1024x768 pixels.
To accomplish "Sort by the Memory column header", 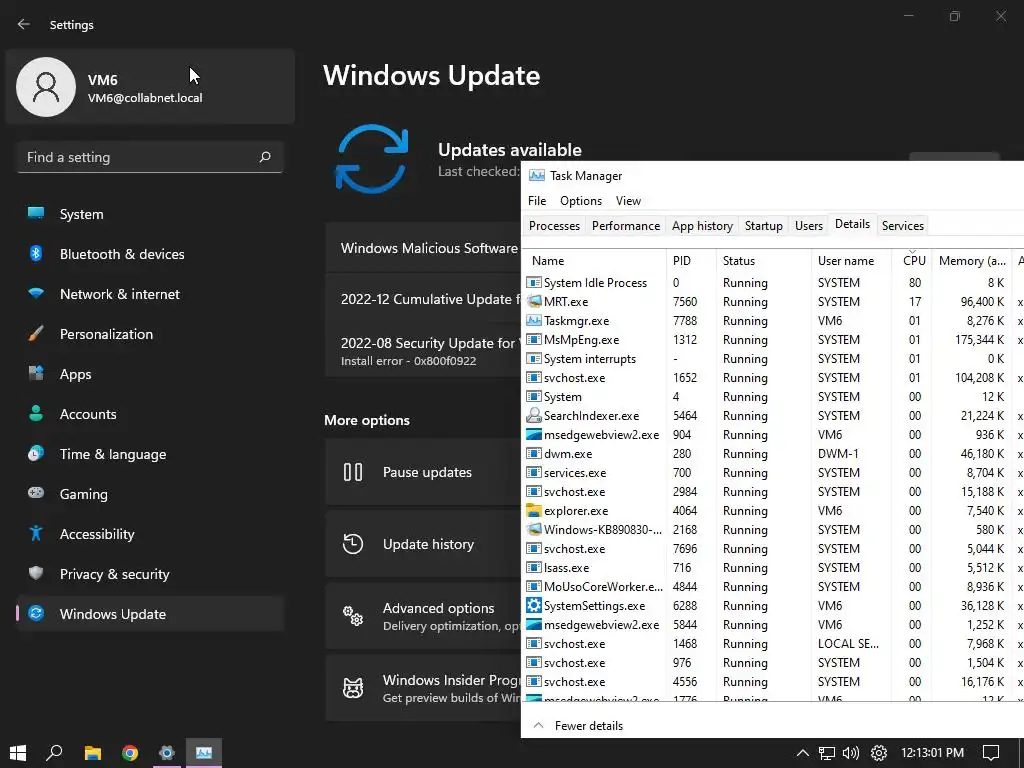I will tap(972, 261).
